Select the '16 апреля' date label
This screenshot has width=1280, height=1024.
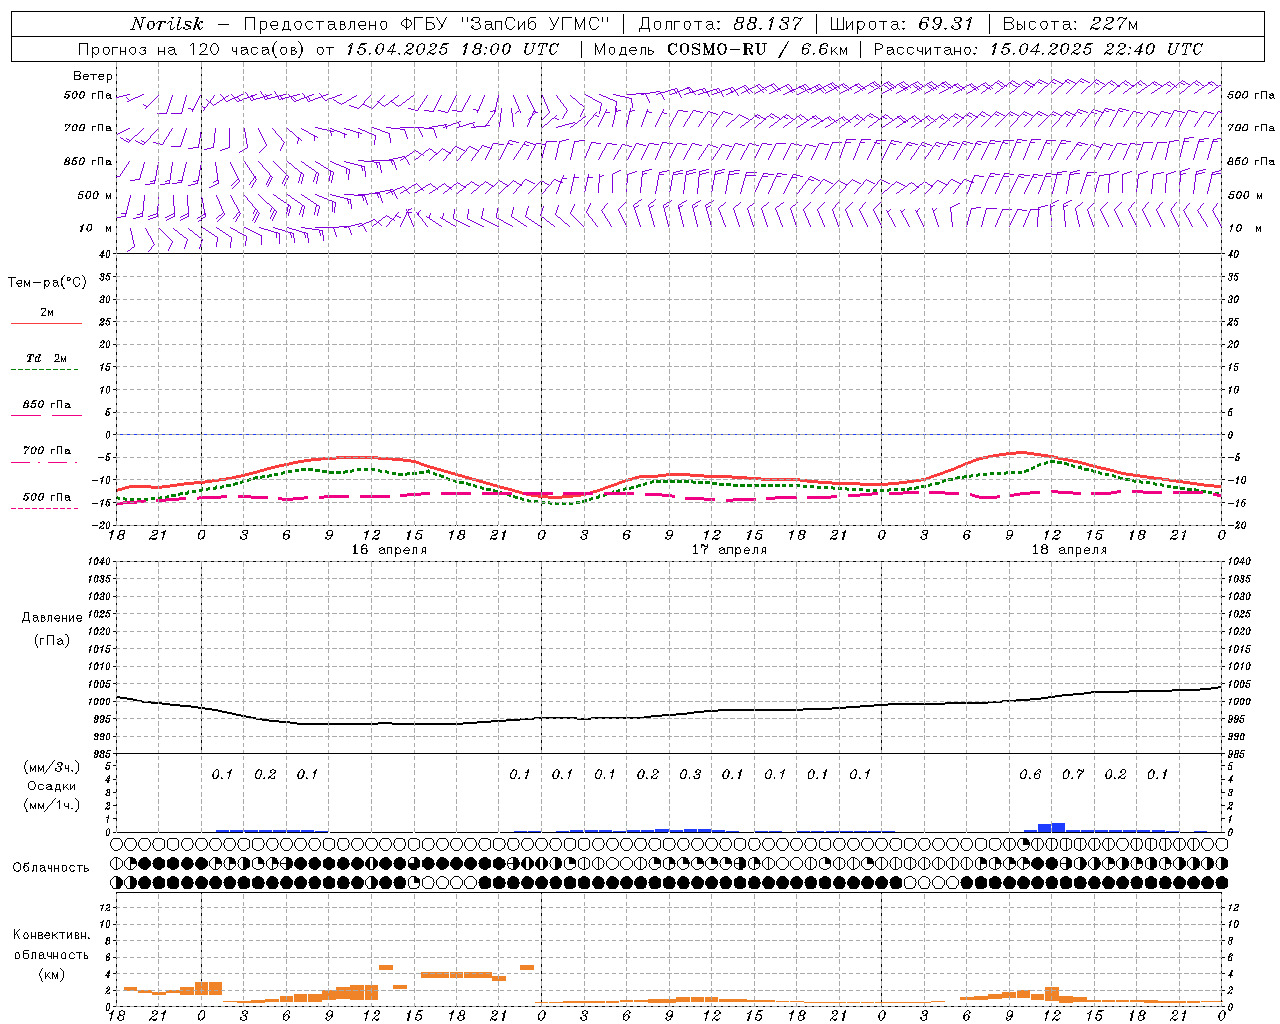(x=389, y=550)
